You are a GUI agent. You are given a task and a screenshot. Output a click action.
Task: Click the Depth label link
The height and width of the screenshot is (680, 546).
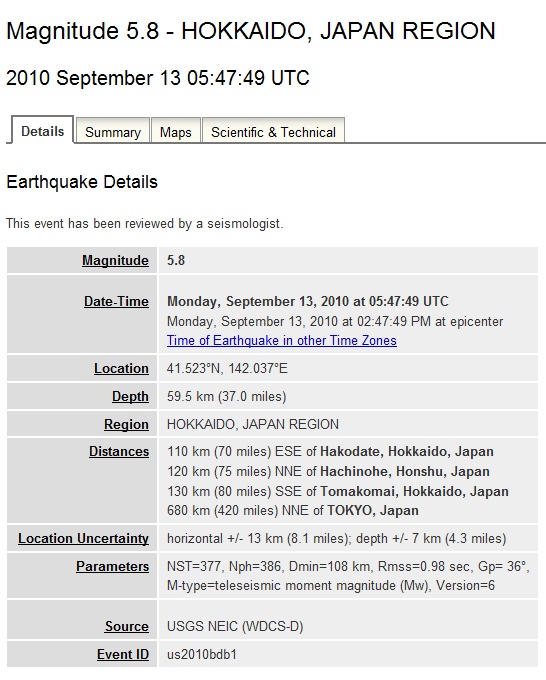pyautogui.click(x=130, y=396)
